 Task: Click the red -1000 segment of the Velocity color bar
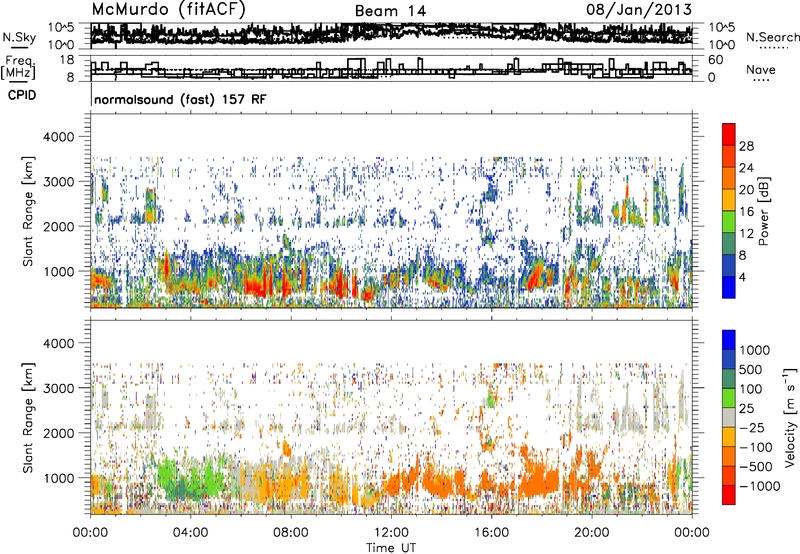coord(729,495)
